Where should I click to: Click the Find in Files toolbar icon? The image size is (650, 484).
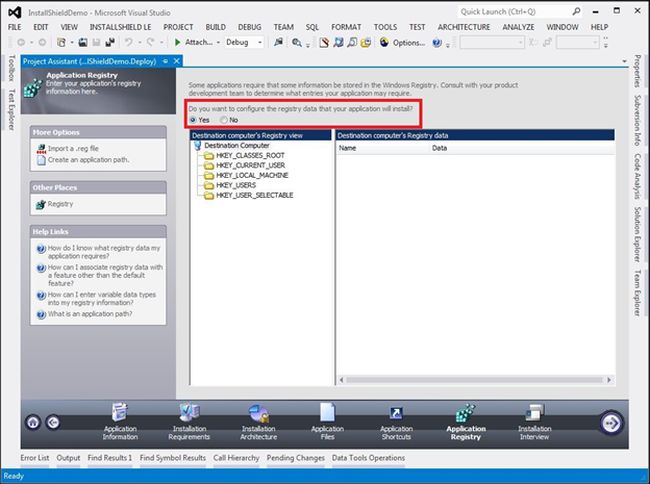pyautogui.click(x=296, y=42)
